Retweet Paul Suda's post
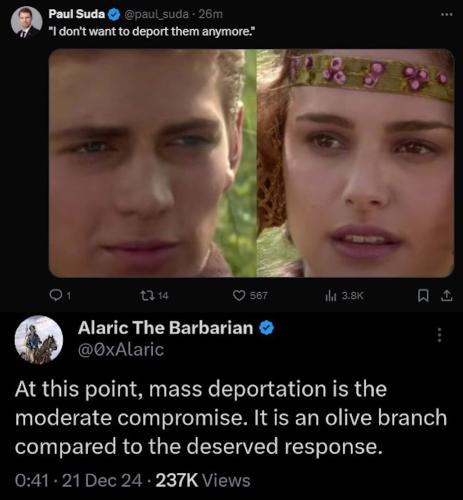Image resolution: width=463 pixels, height=500 pixels. click(145, 295)
